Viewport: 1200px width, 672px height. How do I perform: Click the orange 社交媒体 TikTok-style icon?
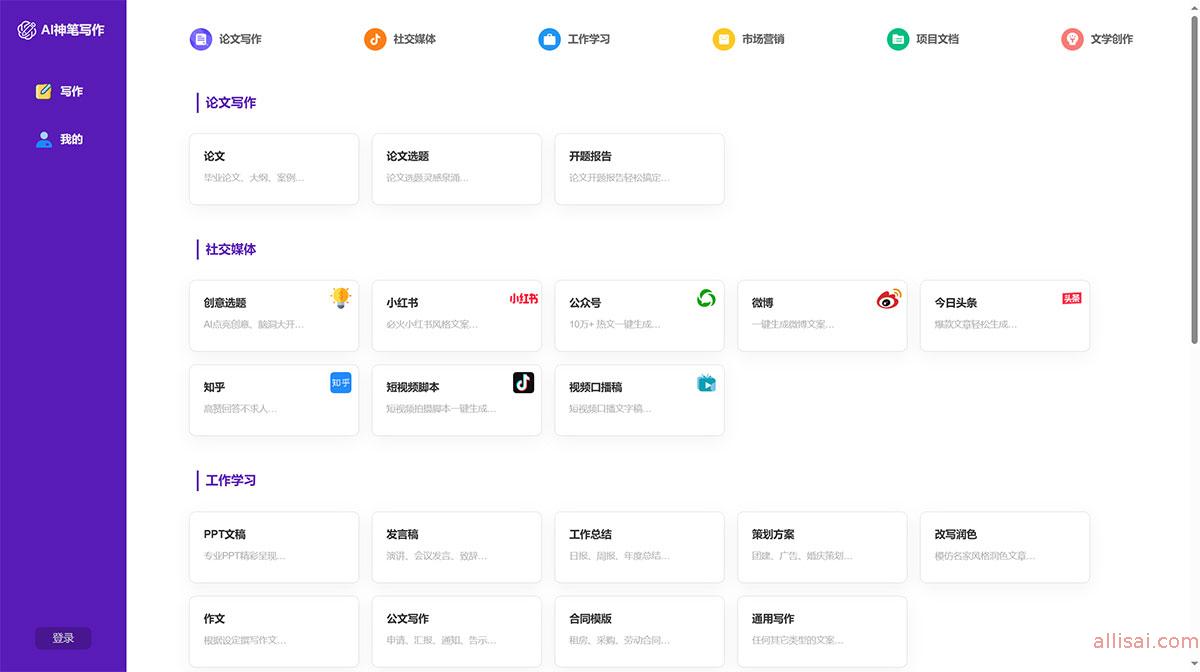[375, 39]
